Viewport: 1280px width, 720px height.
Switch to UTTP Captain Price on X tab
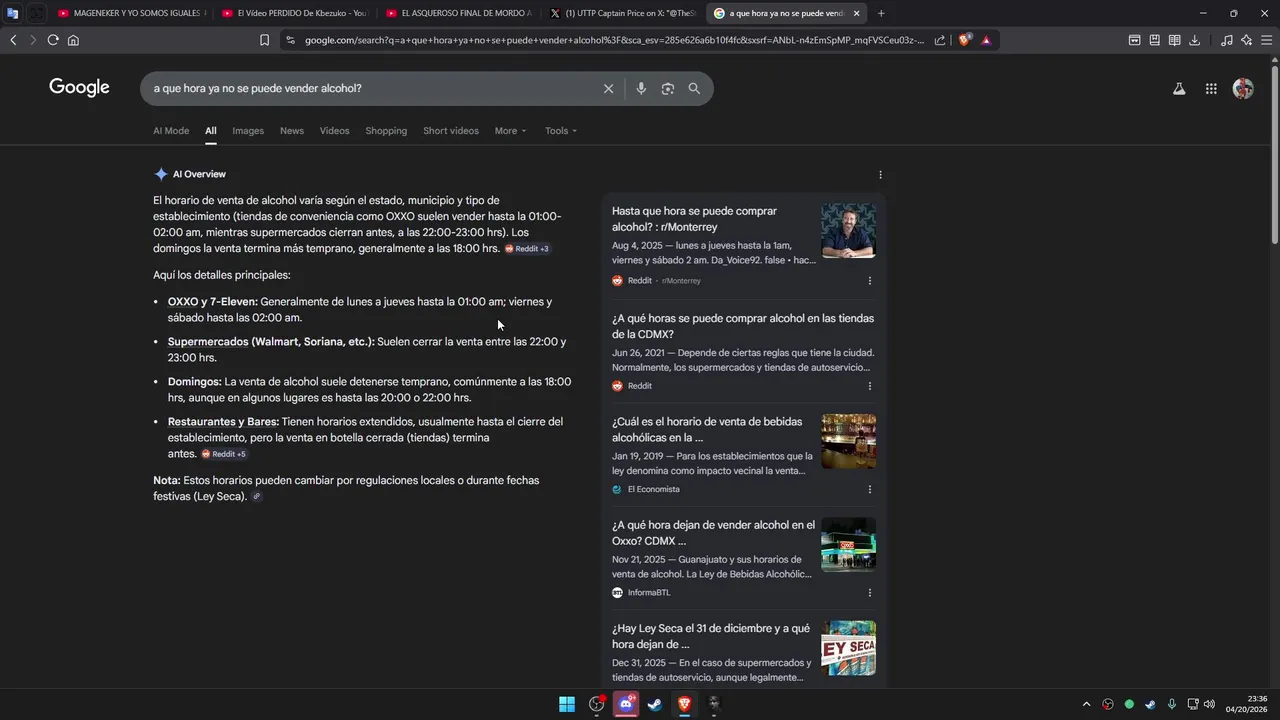tap(622, 13)
